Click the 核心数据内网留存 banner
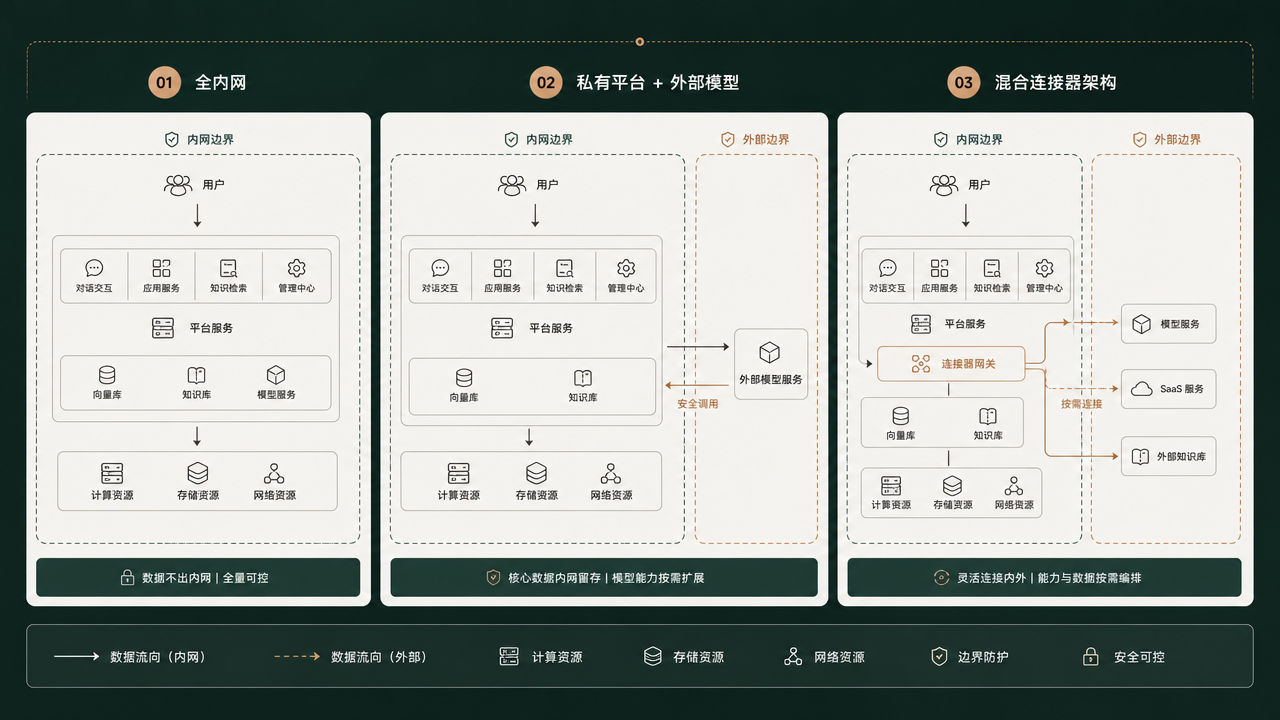The height and width of the screenshot is (720, 1280). click(604, 577)
